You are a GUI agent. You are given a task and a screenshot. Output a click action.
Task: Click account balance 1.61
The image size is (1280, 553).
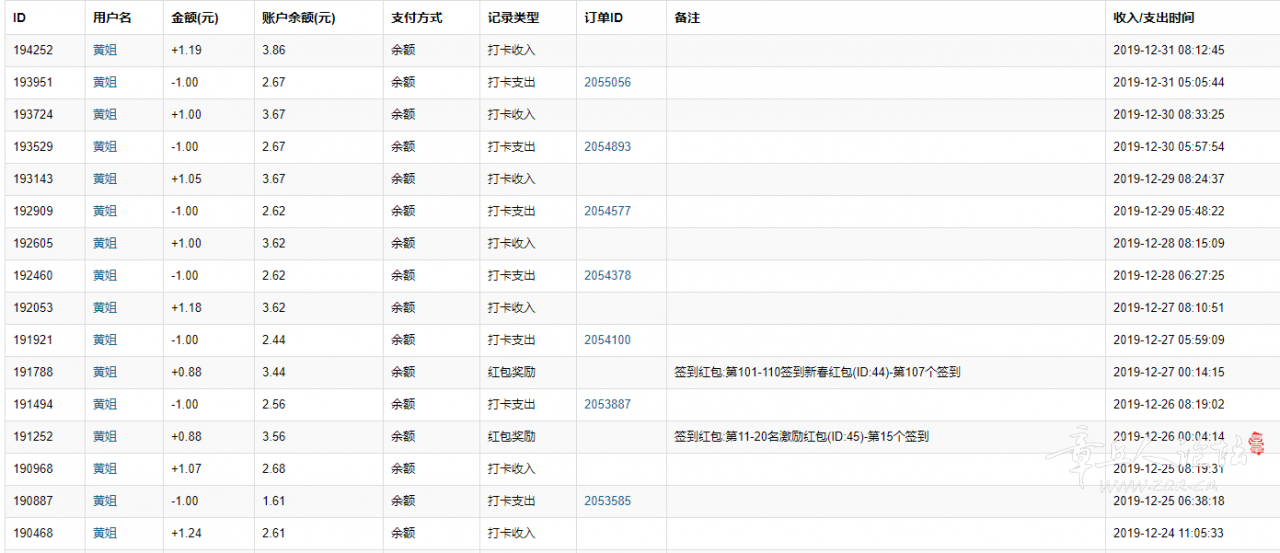[x=273, y=501]
